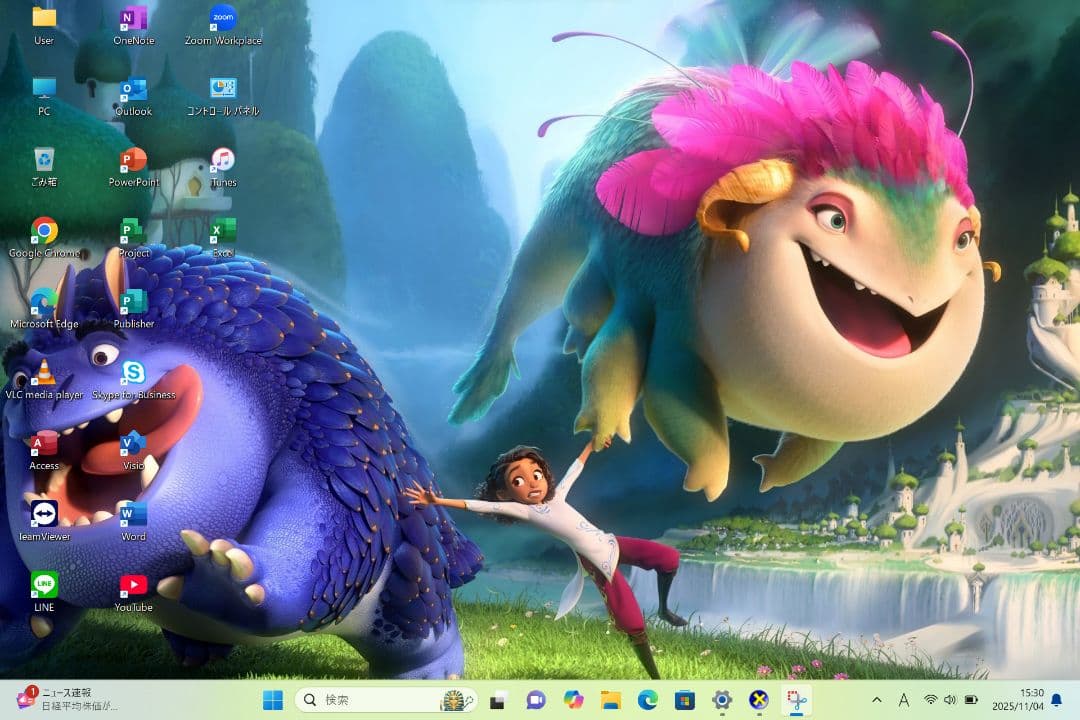Screen dimensions: 1080x720
Task: Select the Skype for Business icon
Action: (x=133, y=374)
